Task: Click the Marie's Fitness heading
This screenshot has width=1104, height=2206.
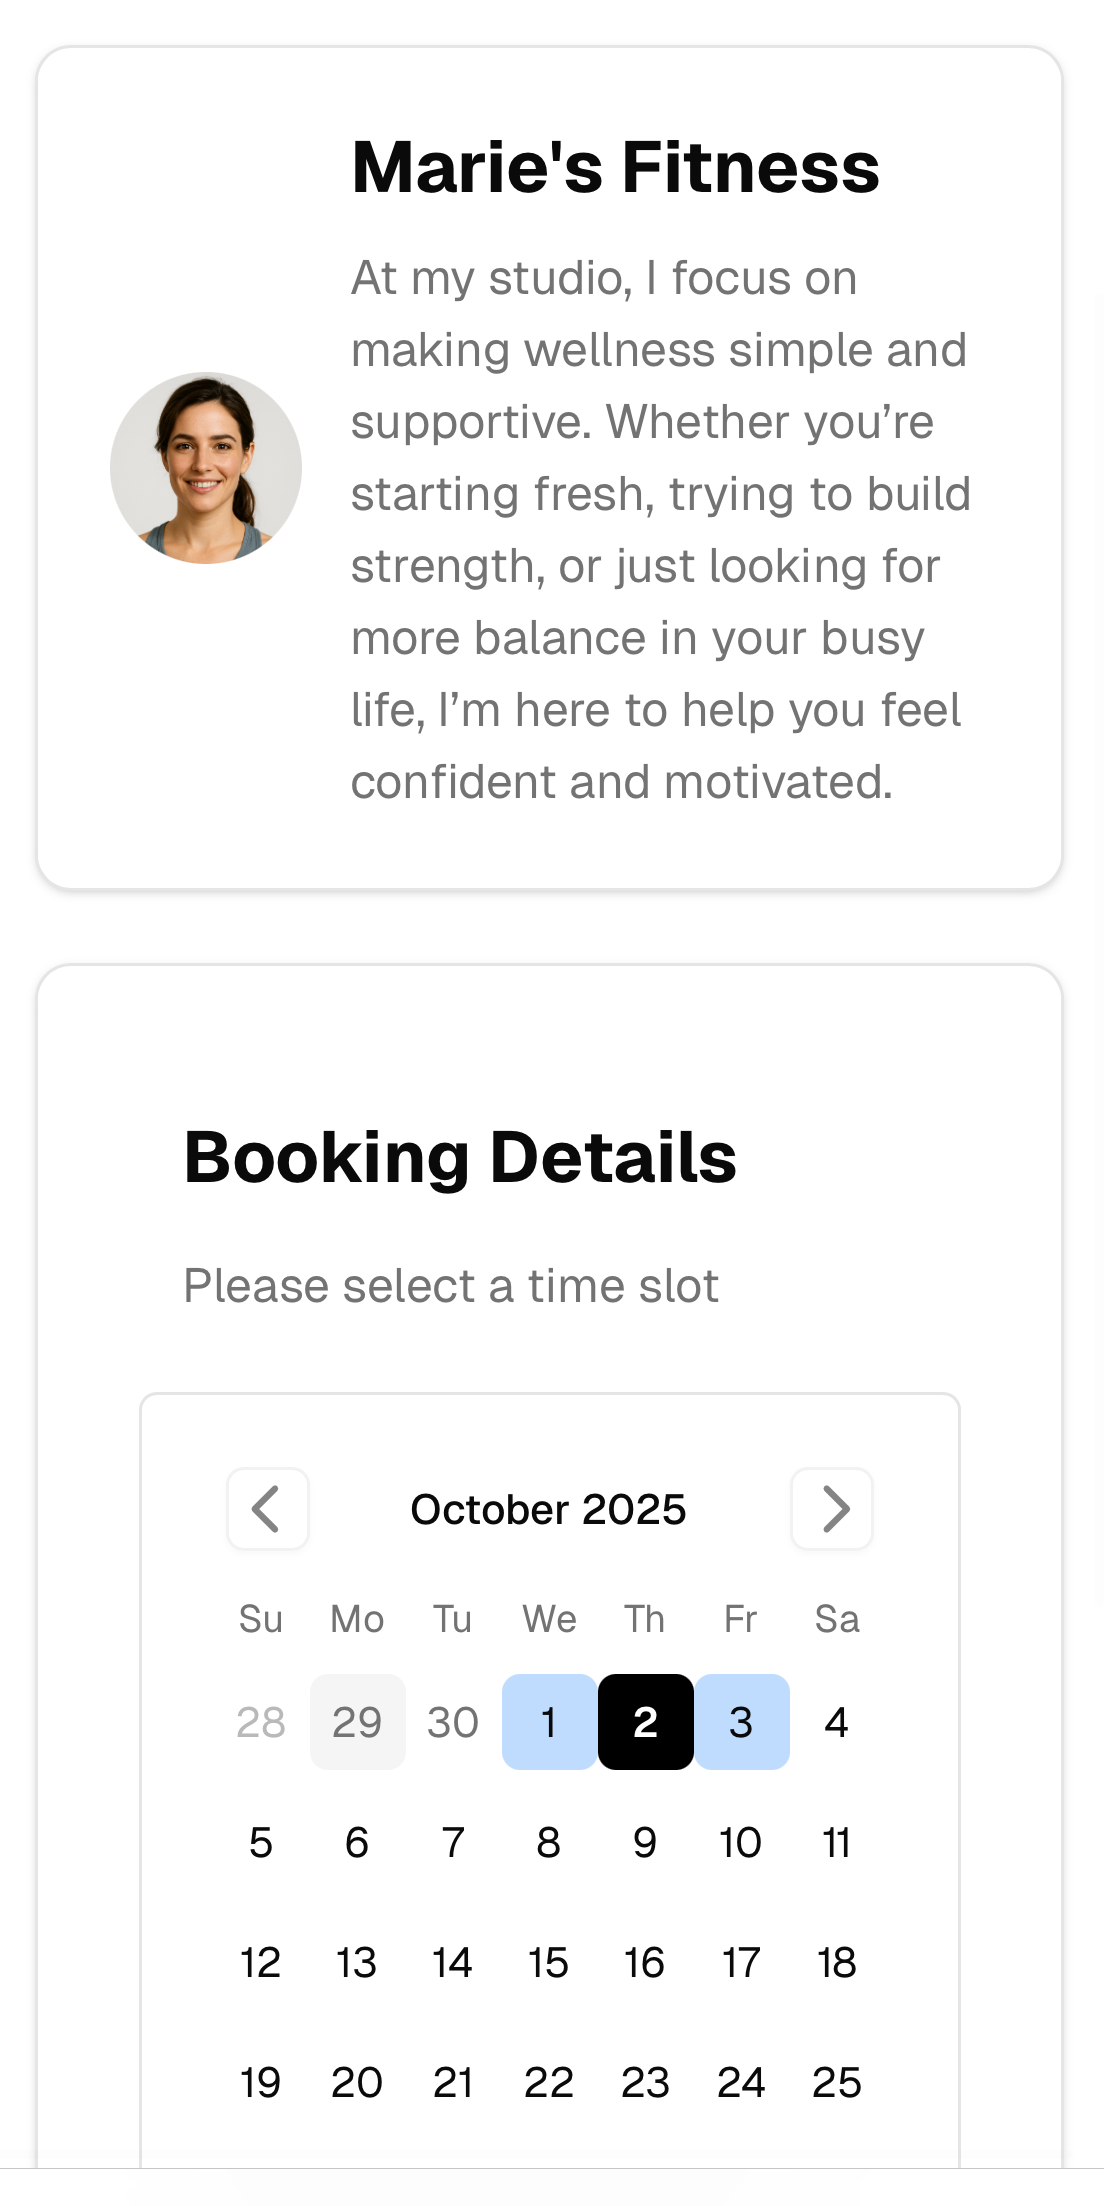Action: 615,167
